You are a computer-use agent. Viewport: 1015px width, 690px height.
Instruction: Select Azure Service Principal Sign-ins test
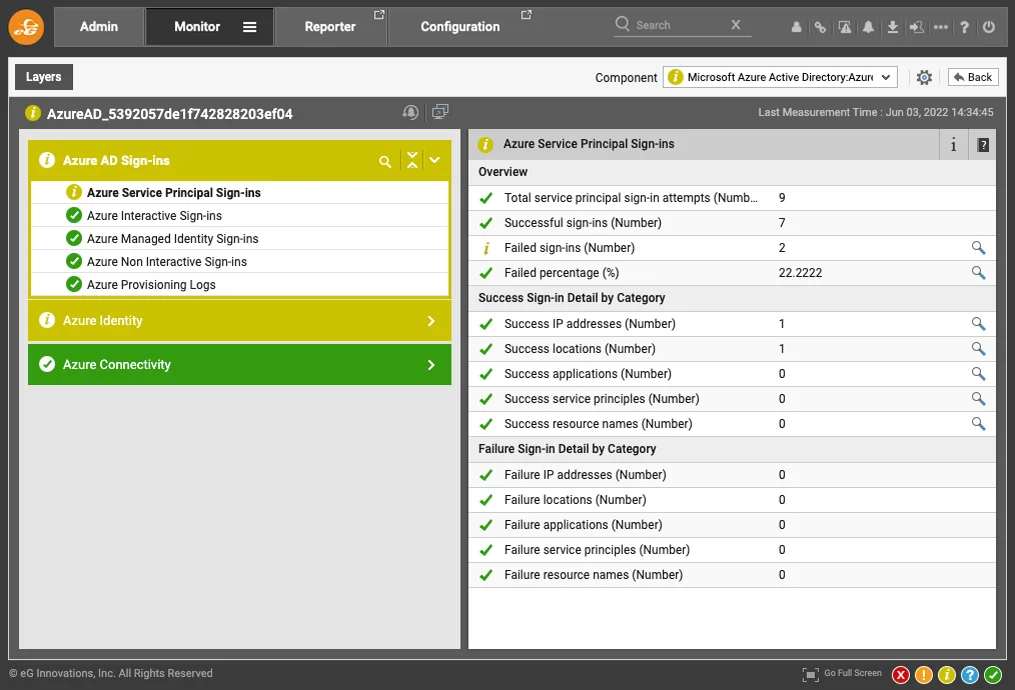click(x=240, y=193)
